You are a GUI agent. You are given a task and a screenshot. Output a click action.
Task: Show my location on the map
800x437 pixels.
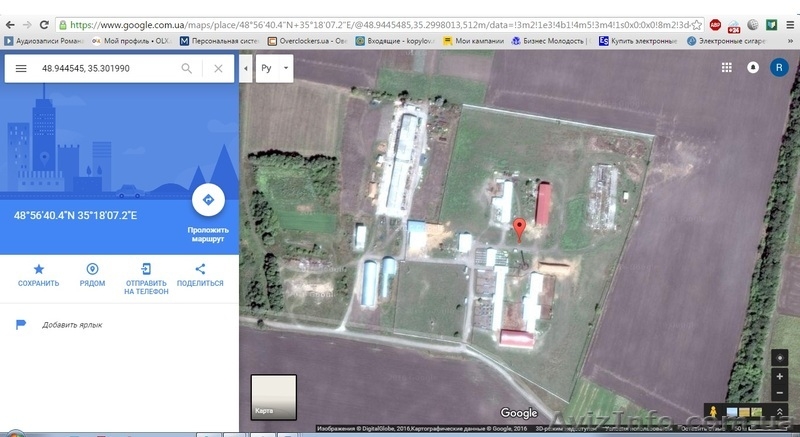tap(779, 357)
